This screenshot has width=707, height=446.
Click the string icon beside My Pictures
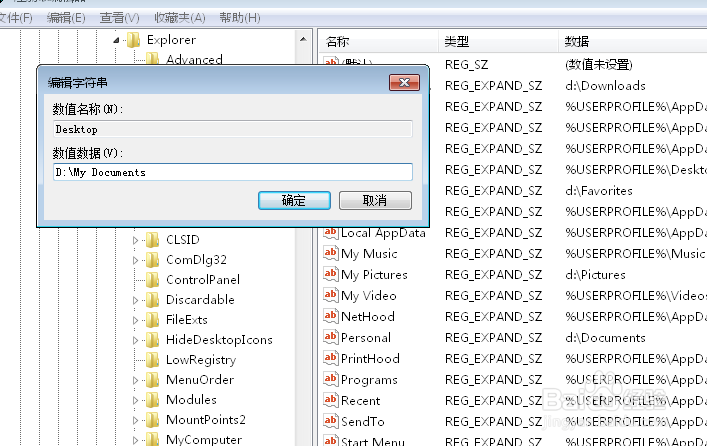331,274
